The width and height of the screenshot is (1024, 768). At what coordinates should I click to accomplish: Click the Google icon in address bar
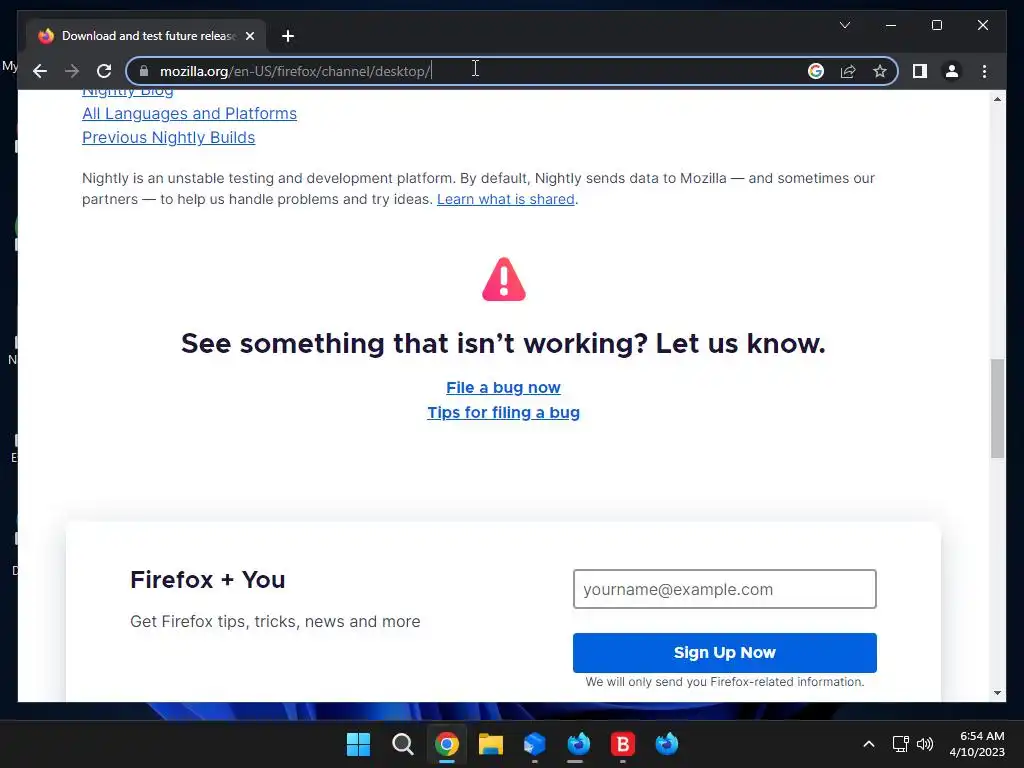coord(816,71)
